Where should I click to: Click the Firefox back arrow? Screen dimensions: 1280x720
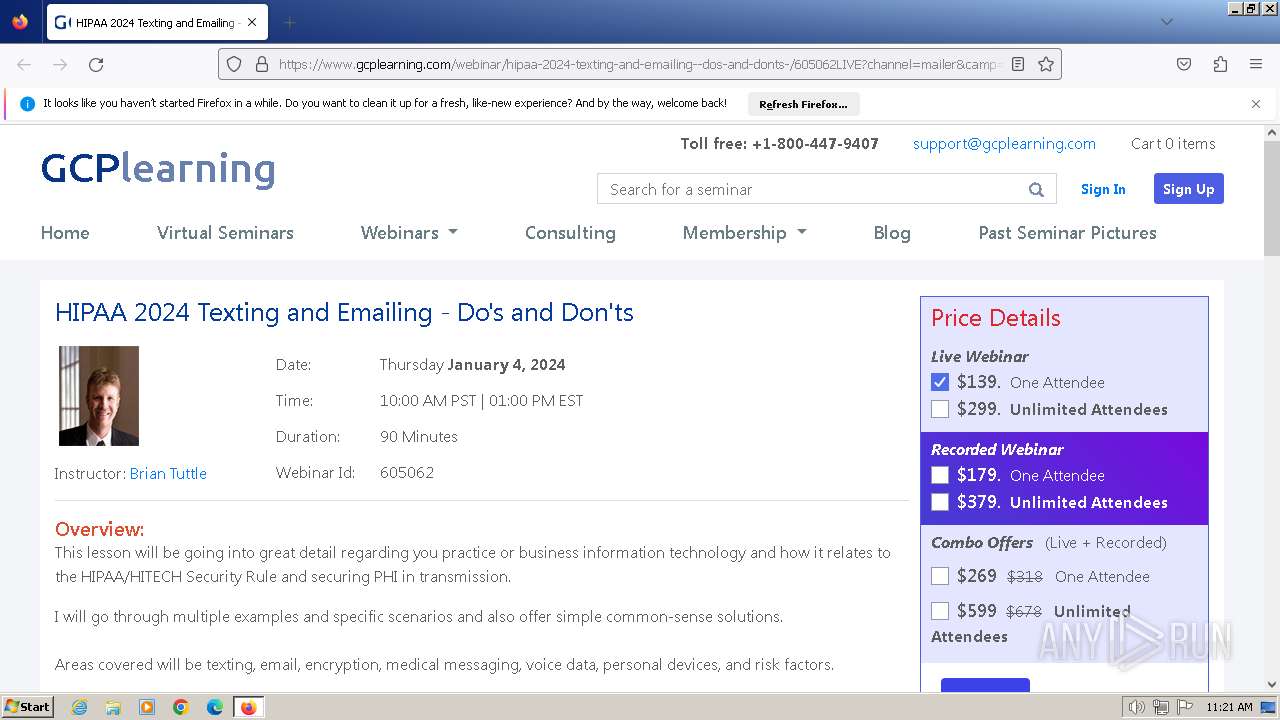point(24,64)
